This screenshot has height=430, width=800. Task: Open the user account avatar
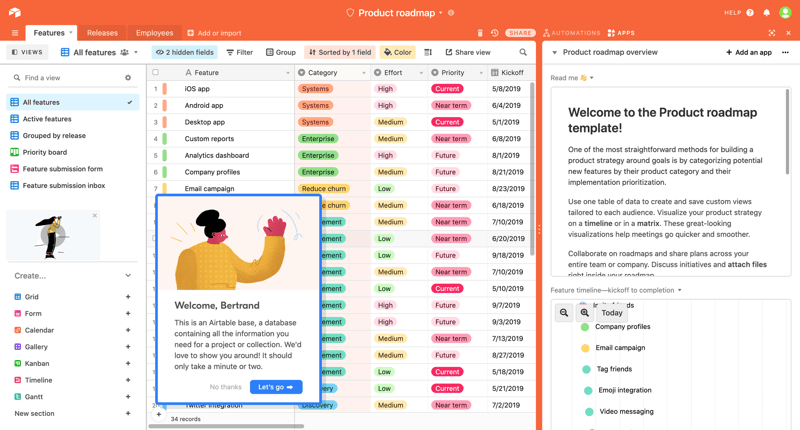(x=785, y=13)
